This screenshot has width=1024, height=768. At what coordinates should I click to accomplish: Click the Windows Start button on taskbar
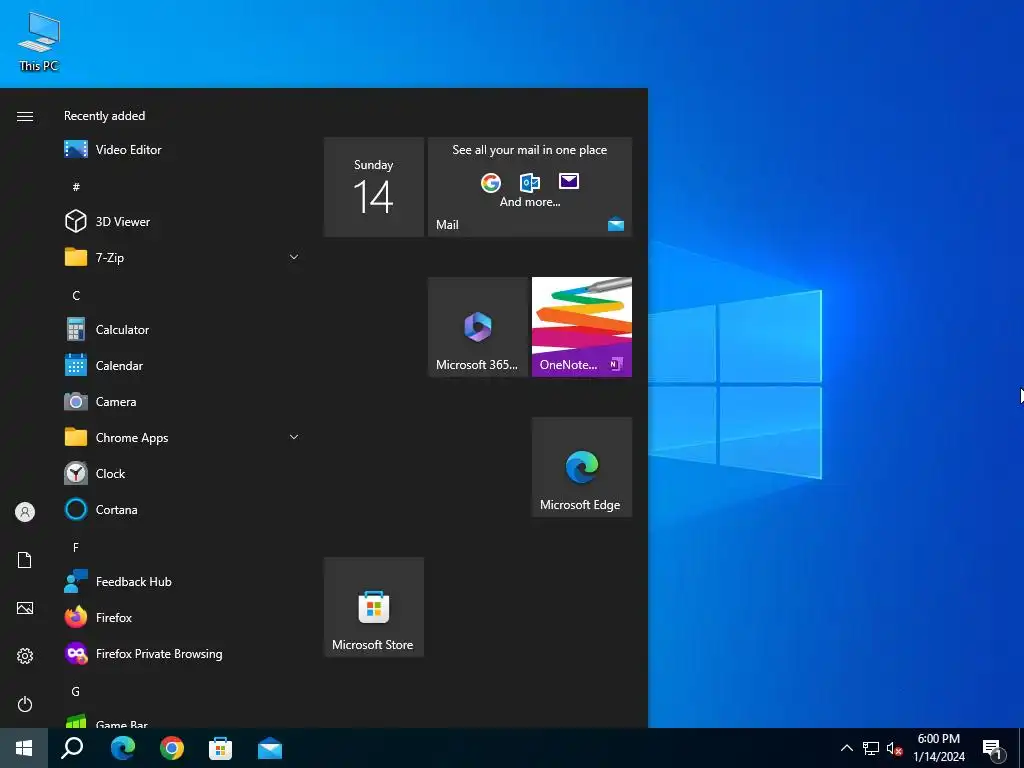point(24,748)
